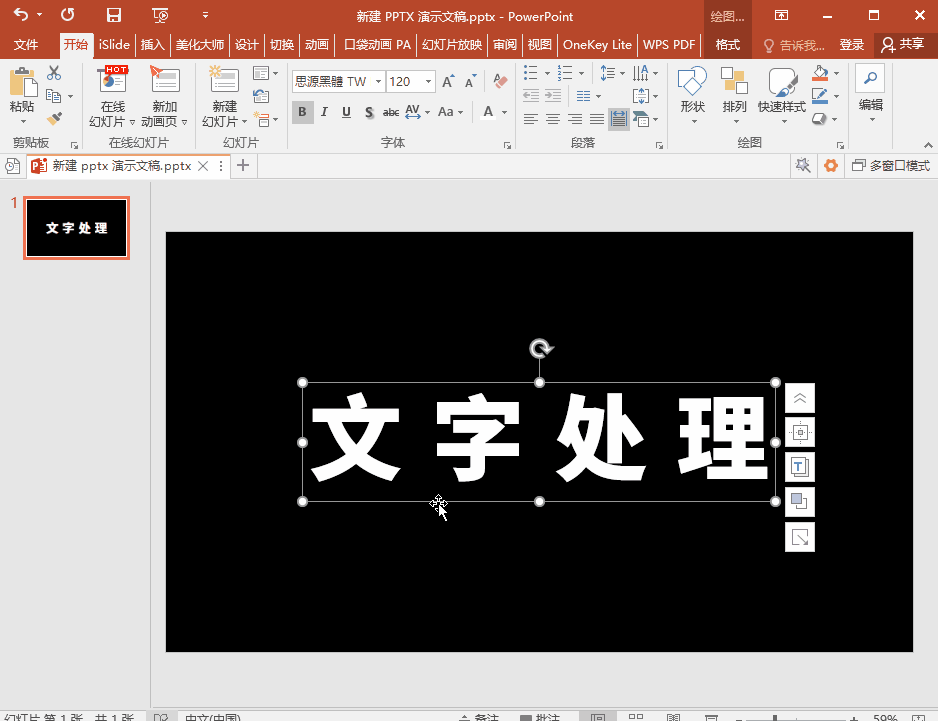Switch to the Design (设计) tab
This screenshot has width=938, height=721.
pos(246,45)
